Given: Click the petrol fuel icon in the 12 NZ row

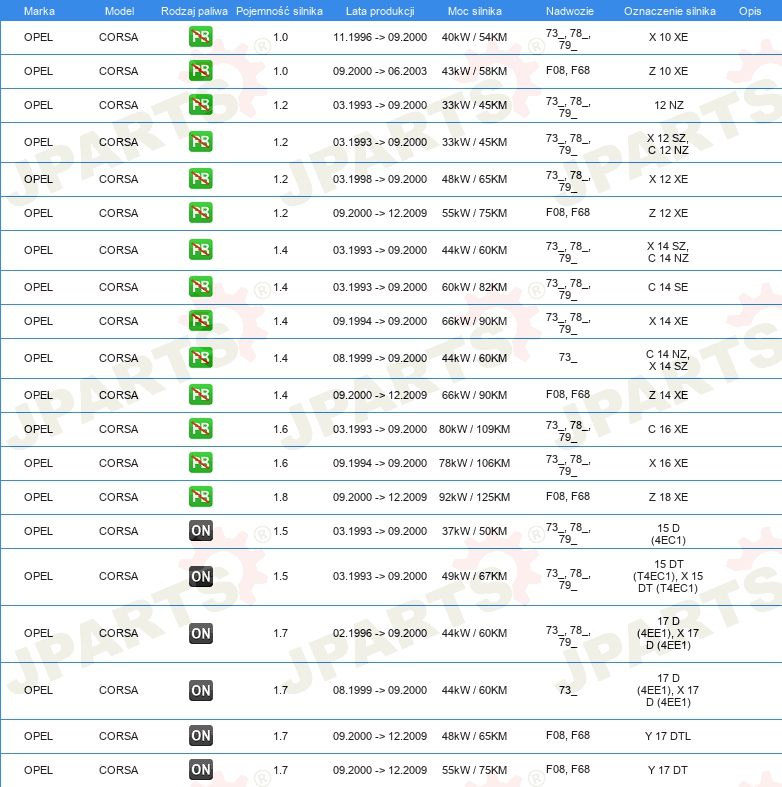Looking at the screenshot, I should pos(200,105).
